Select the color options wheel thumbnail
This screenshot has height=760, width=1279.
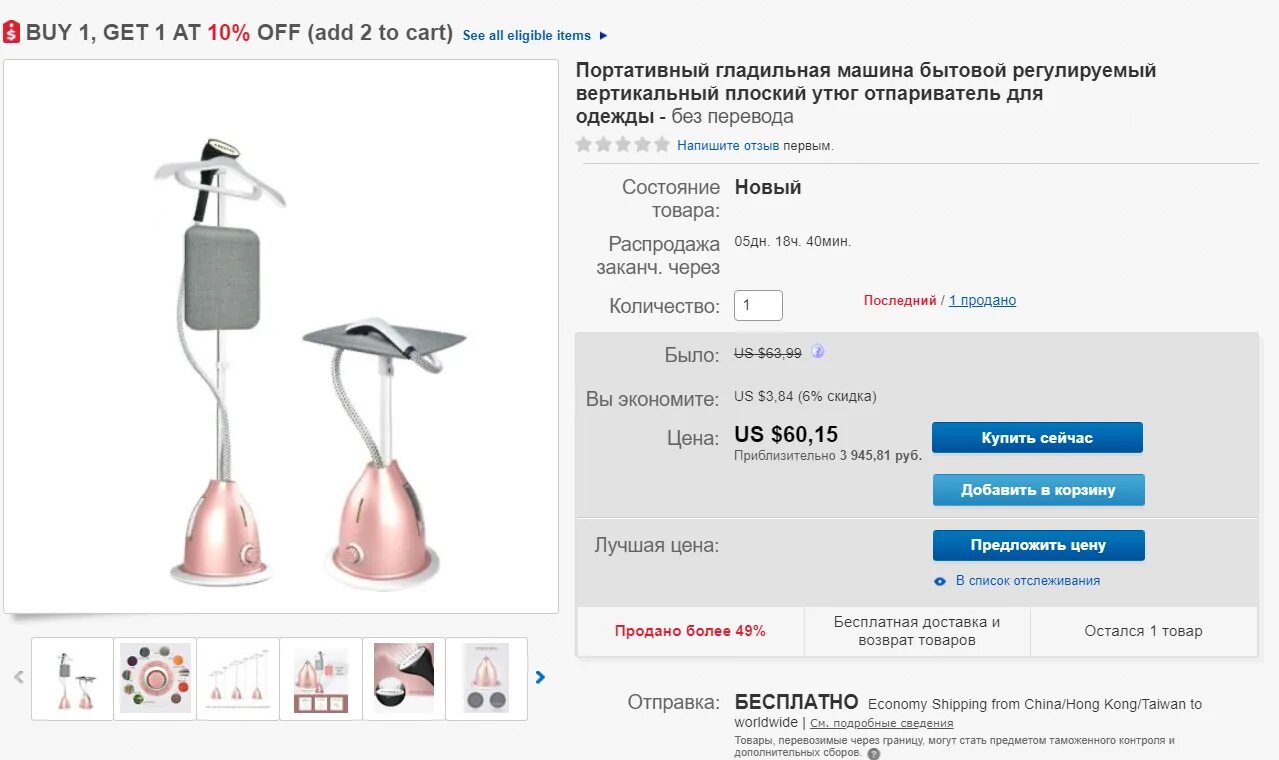[155, 678]
